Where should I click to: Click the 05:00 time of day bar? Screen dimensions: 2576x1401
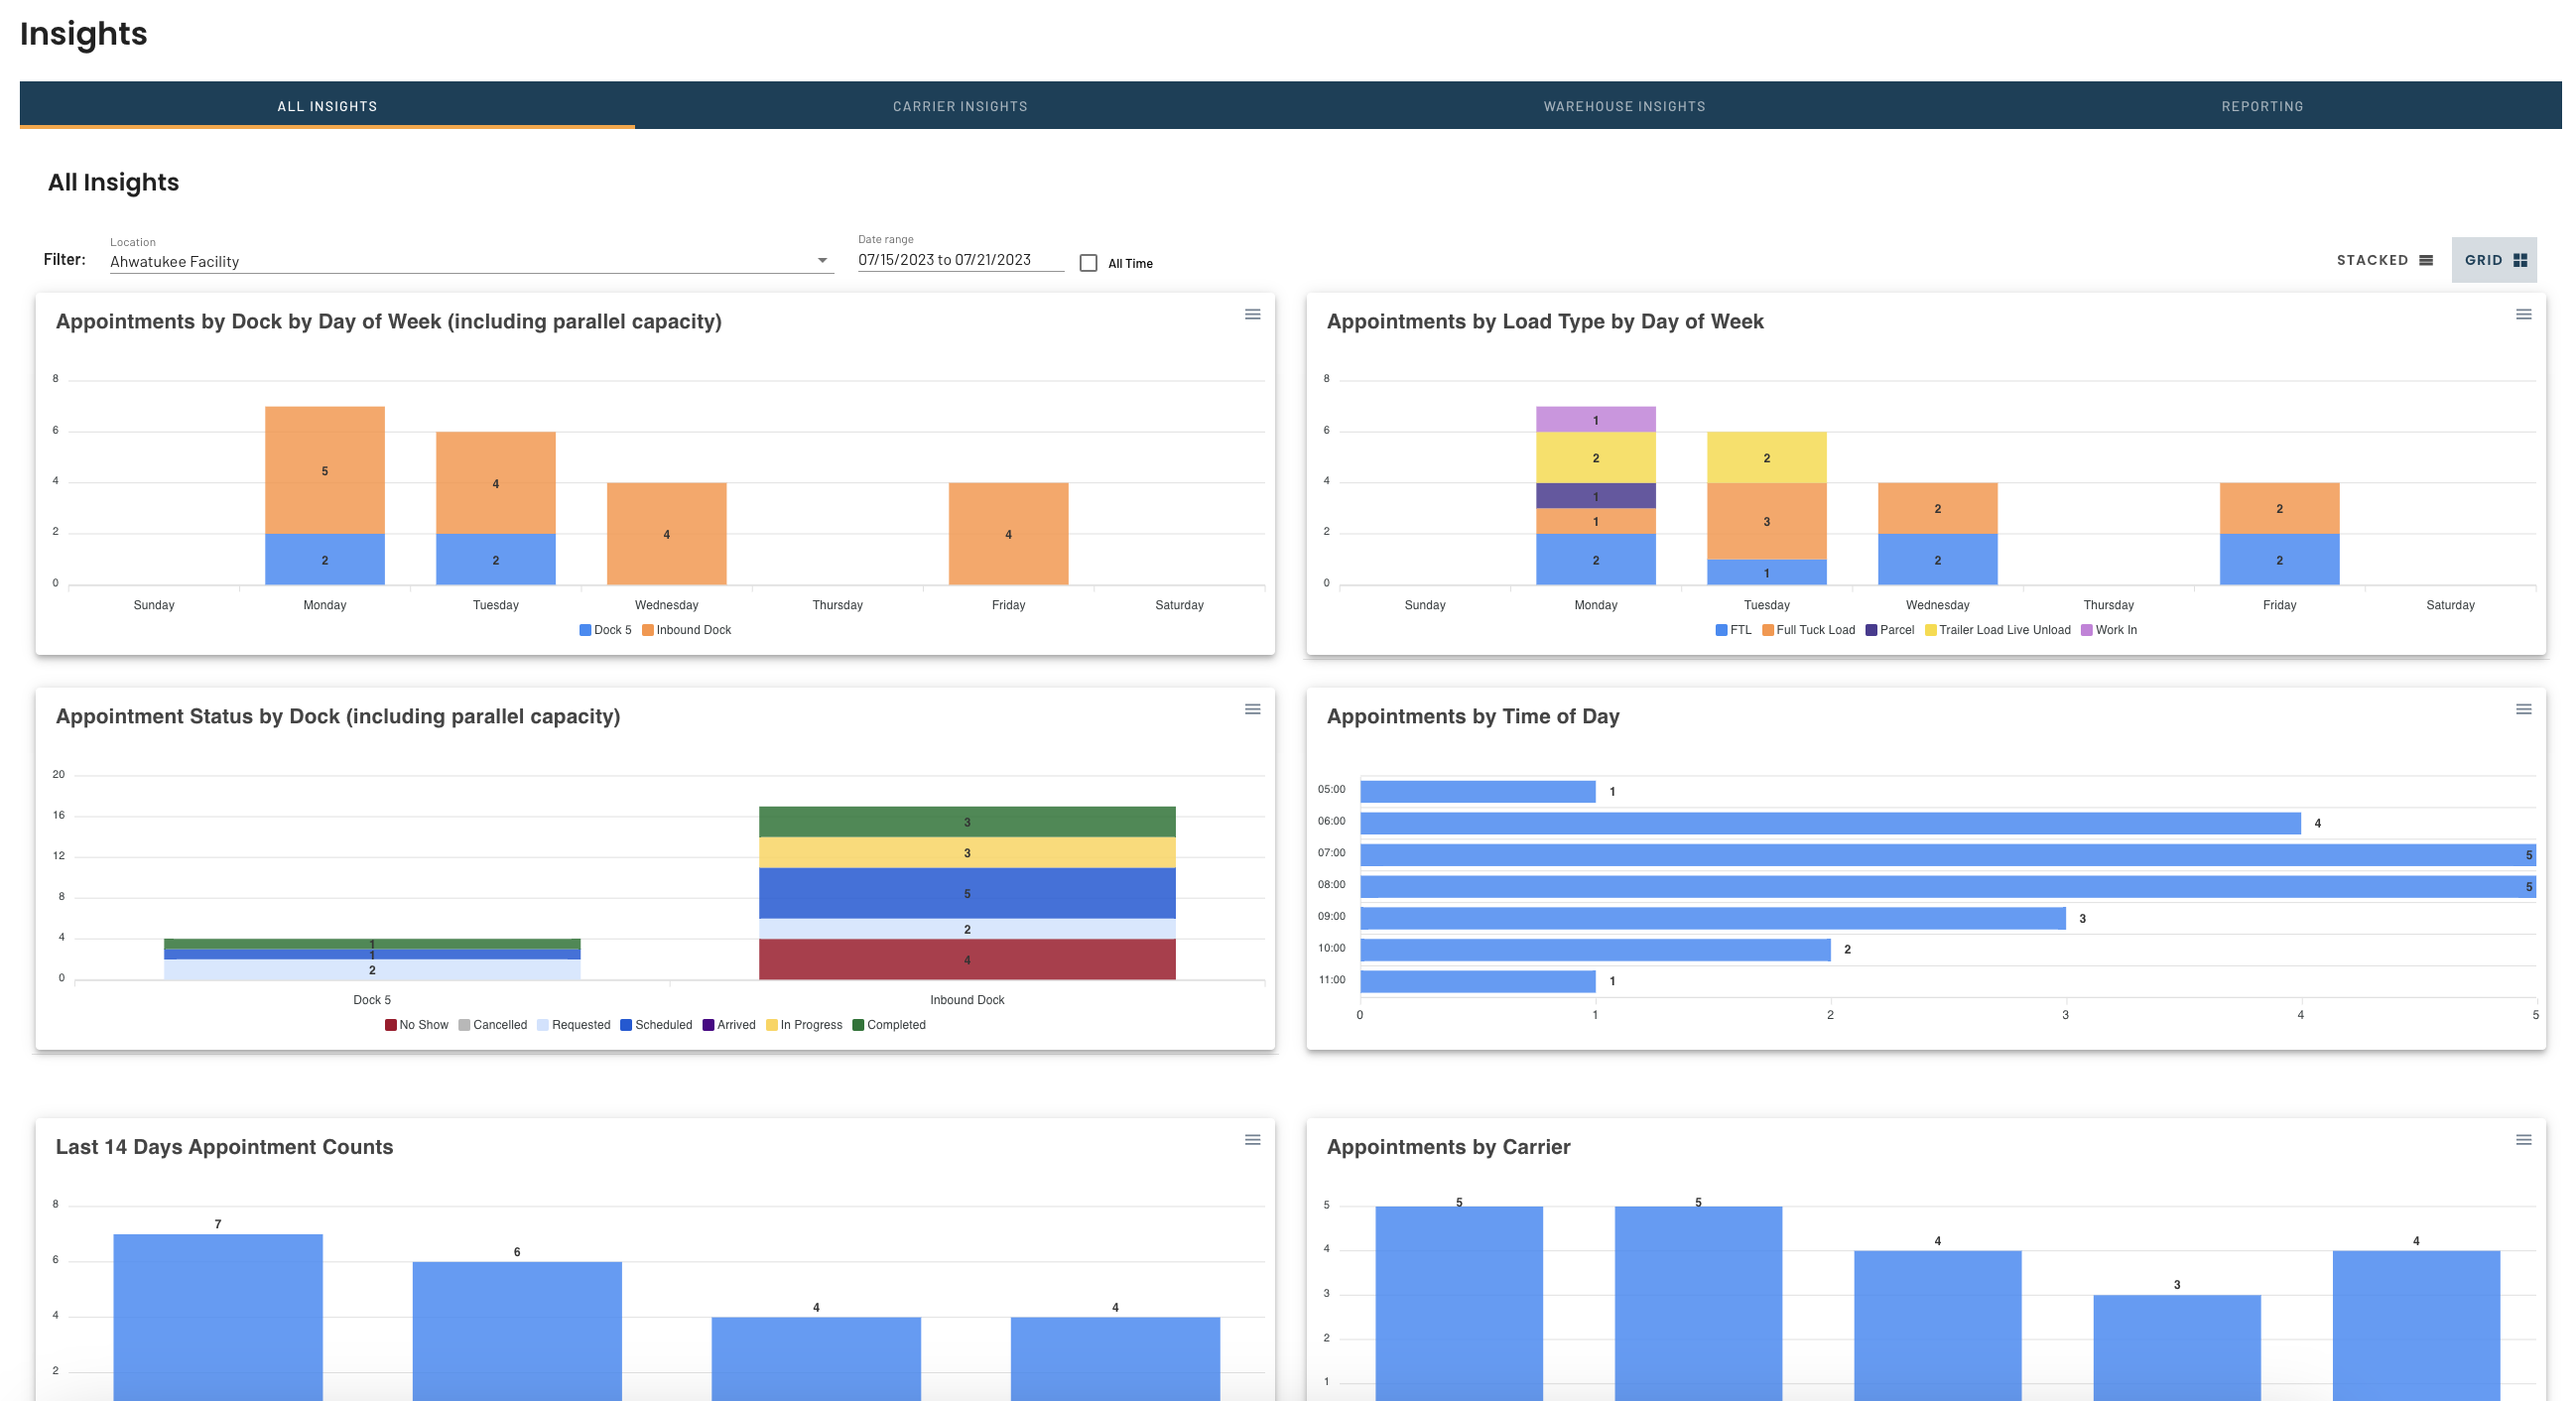pyautogui.click(x=1478, y=791)
